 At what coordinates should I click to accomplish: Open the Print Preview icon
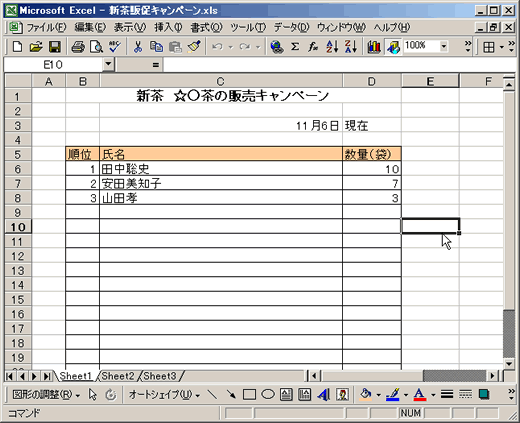click(x=96, y=47)
